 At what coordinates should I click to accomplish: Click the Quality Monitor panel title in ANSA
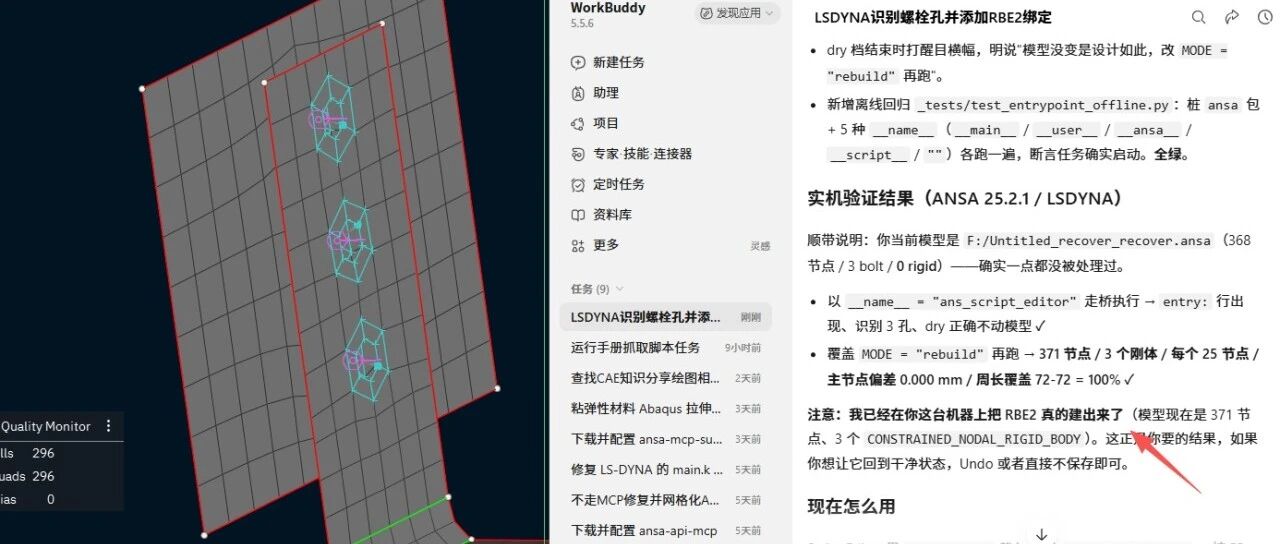[46, 426]
